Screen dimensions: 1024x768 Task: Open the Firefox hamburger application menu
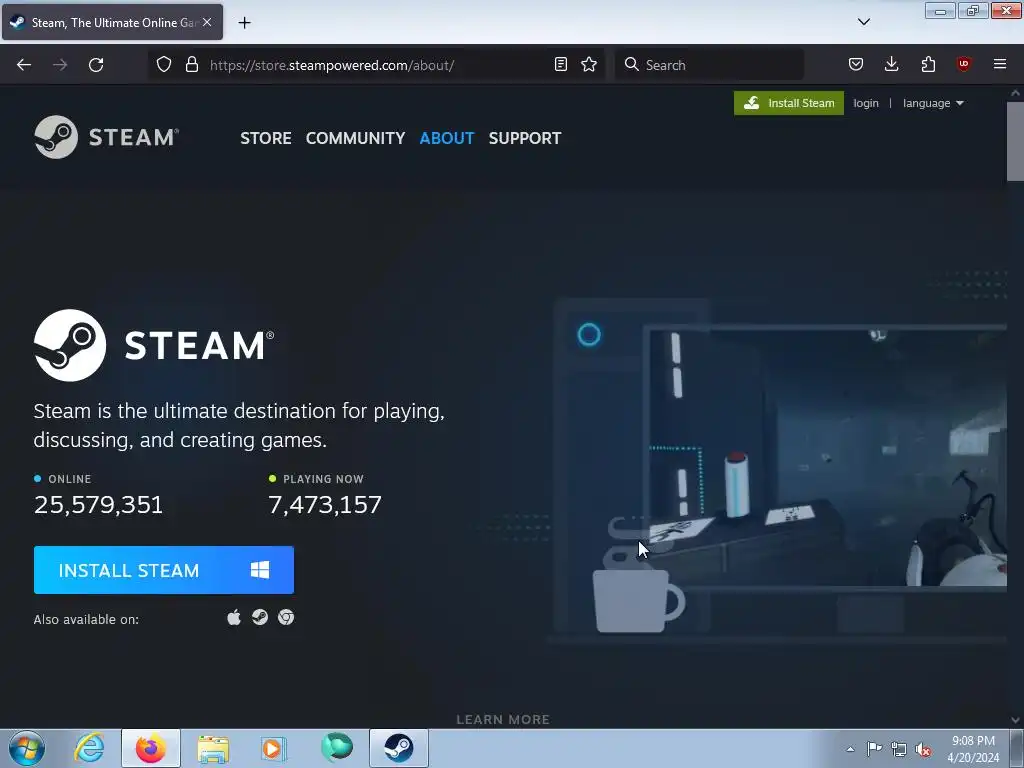tap(1000, 64)
